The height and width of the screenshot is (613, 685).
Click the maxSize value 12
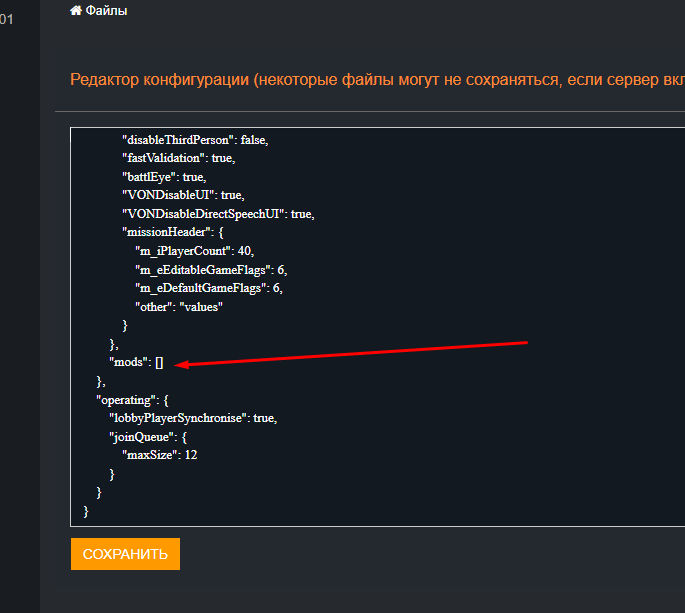[x=190, y=455]
